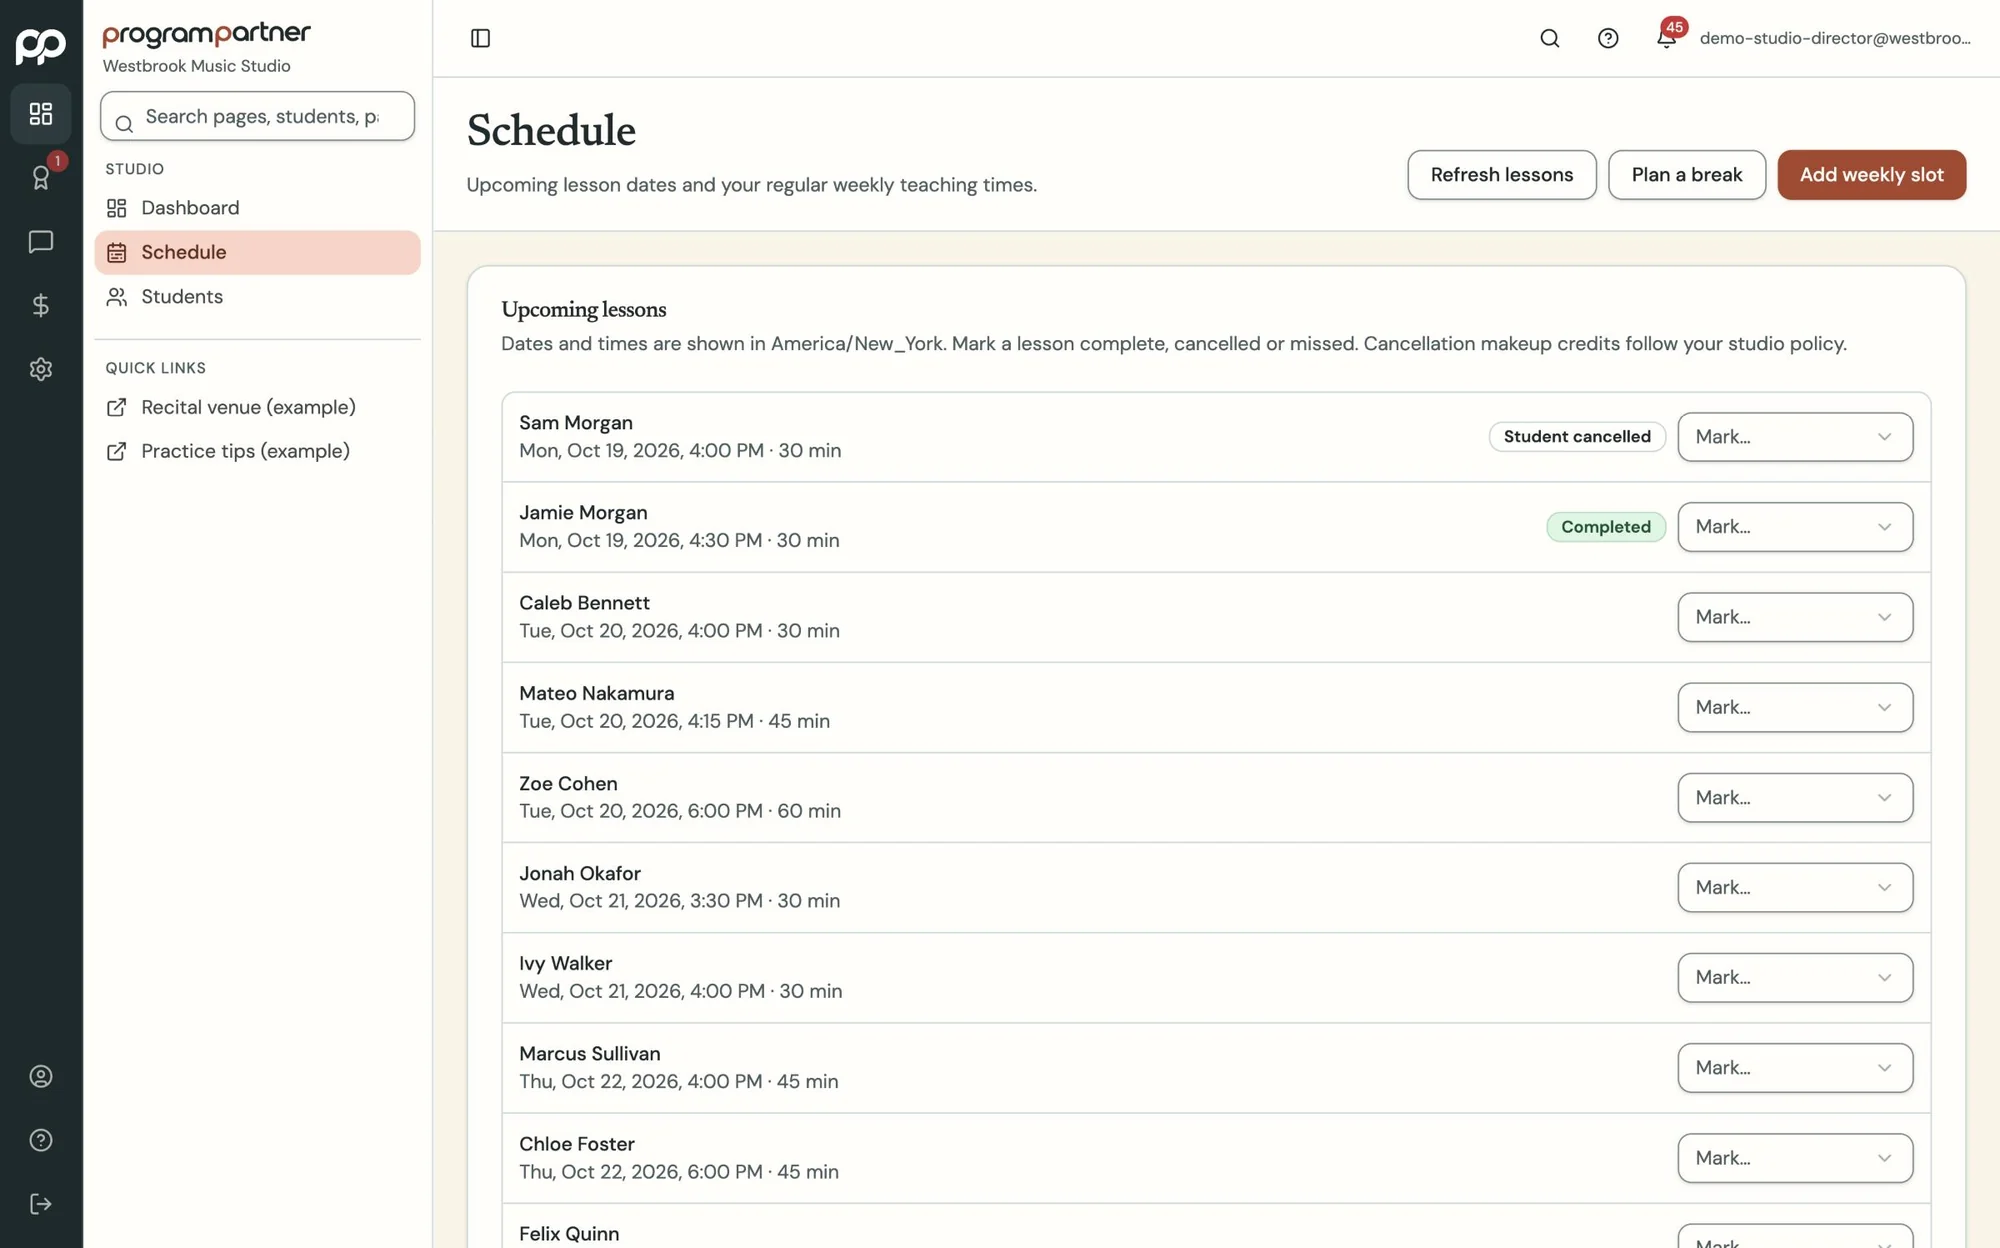This screenshot has width=2000, height=1248.
Task: Click the Westbrook Music Studio name
Action: coord(197,66)
